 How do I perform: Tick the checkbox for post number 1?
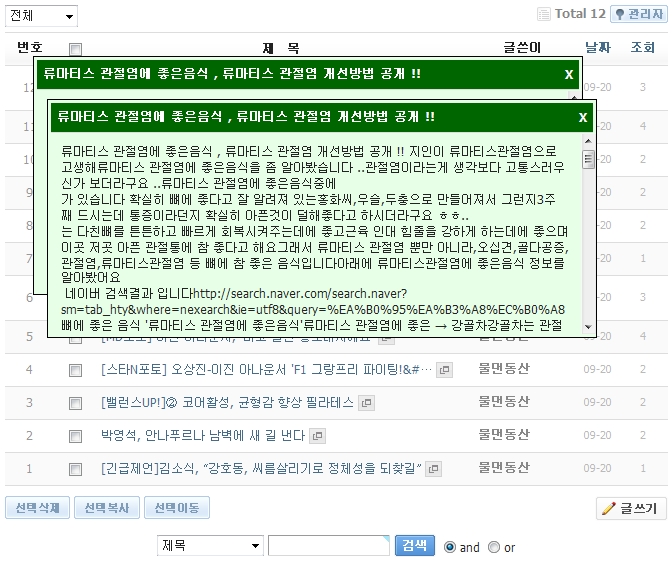tap(75, 469)
